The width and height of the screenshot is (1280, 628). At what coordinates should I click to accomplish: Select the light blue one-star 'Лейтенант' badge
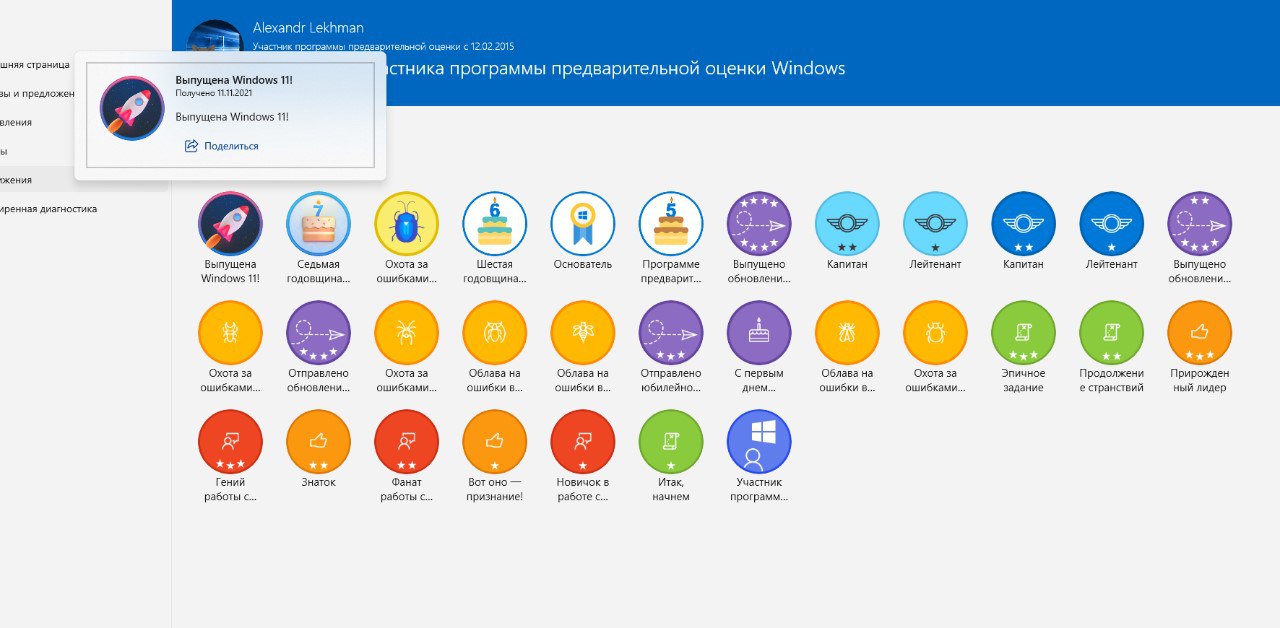click(935, 224)
